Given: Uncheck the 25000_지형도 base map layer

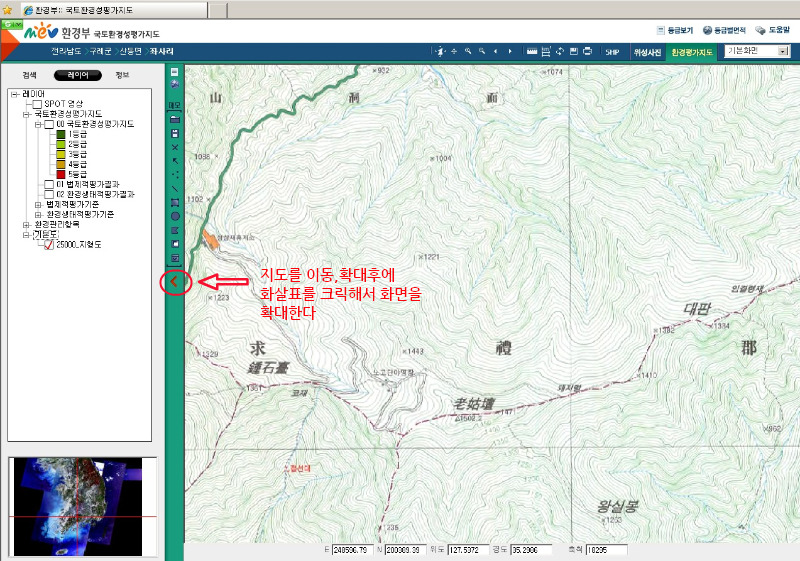Looking at the screenshot, I should (x=49, y=245).
